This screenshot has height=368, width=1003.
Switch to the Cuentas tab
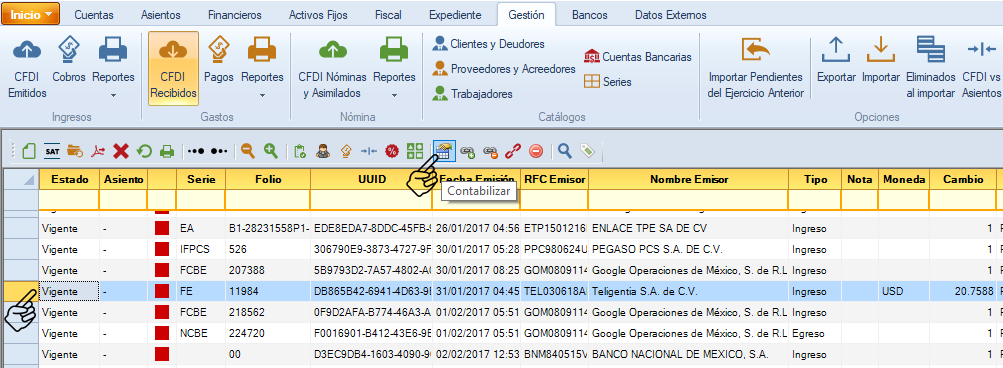pyautogui.click(x=94, y=15)
